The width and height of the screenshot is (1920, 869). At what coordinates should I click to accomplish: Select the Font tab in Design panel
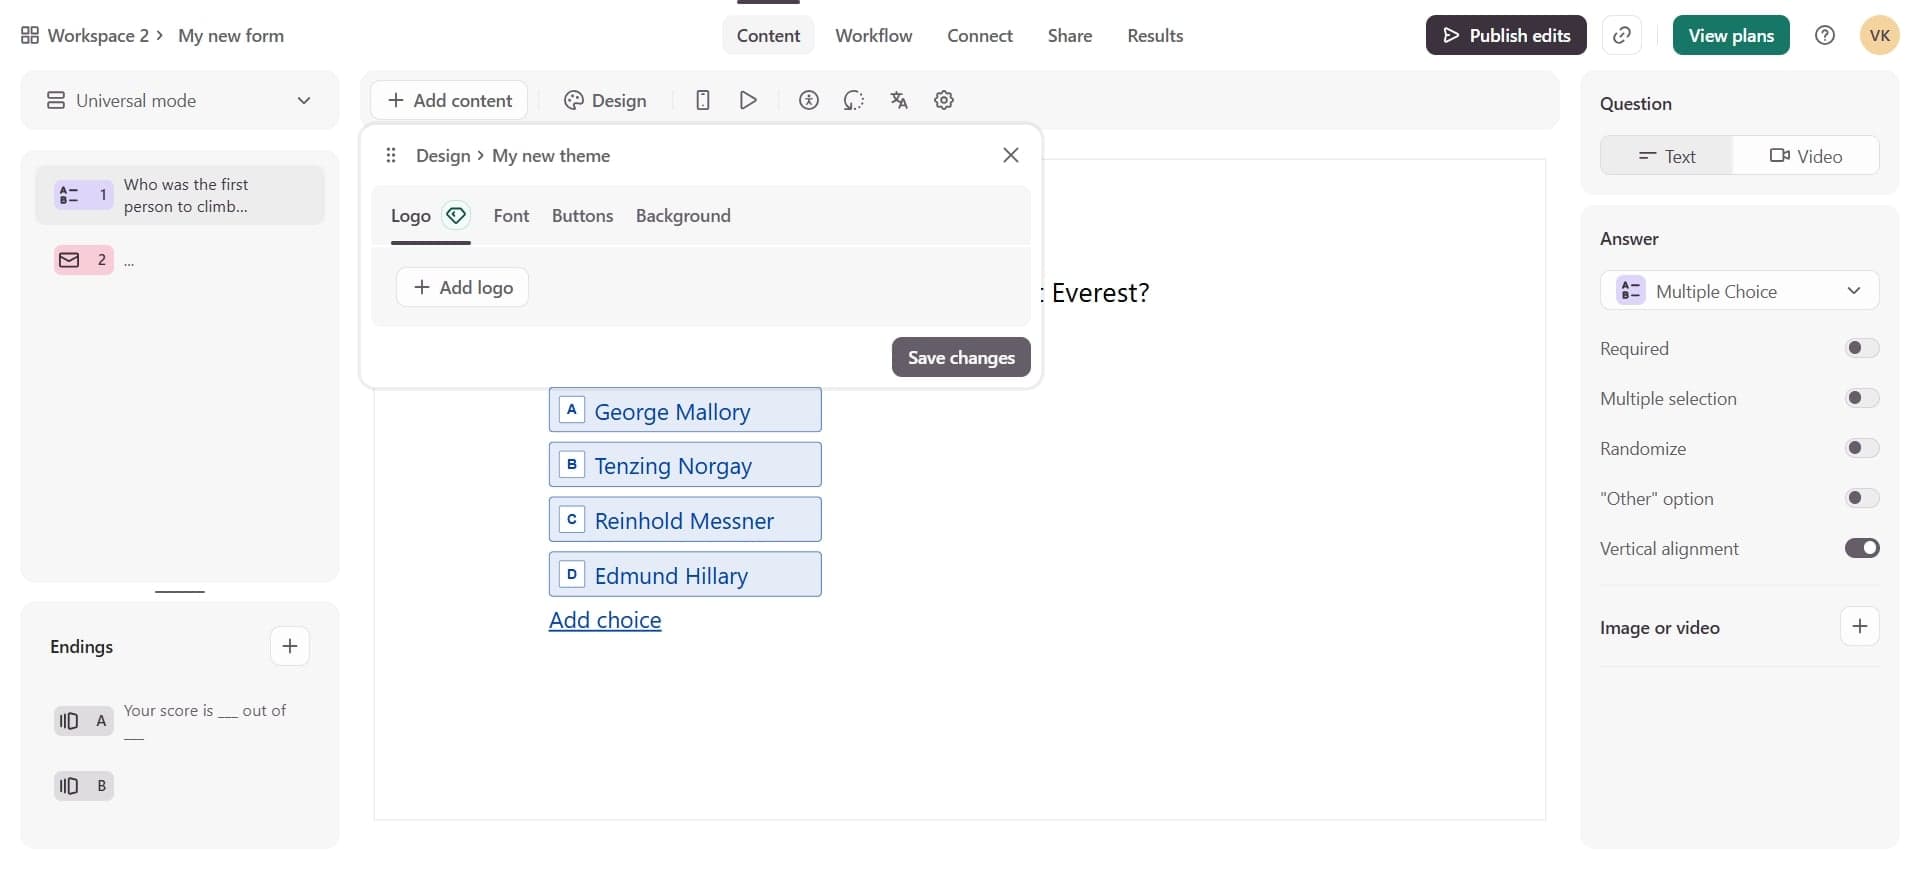511,216
